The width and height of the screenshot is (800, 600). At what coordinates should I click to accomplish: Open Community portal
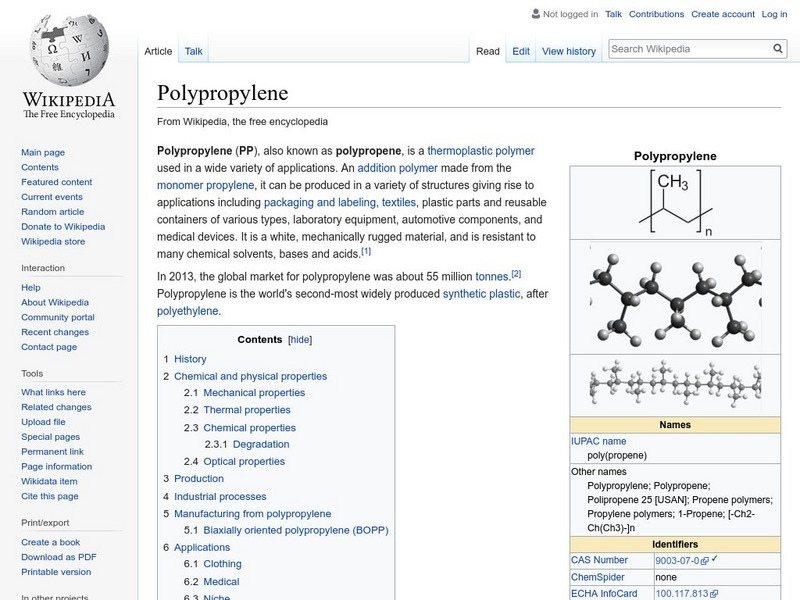tap(58, 317)
